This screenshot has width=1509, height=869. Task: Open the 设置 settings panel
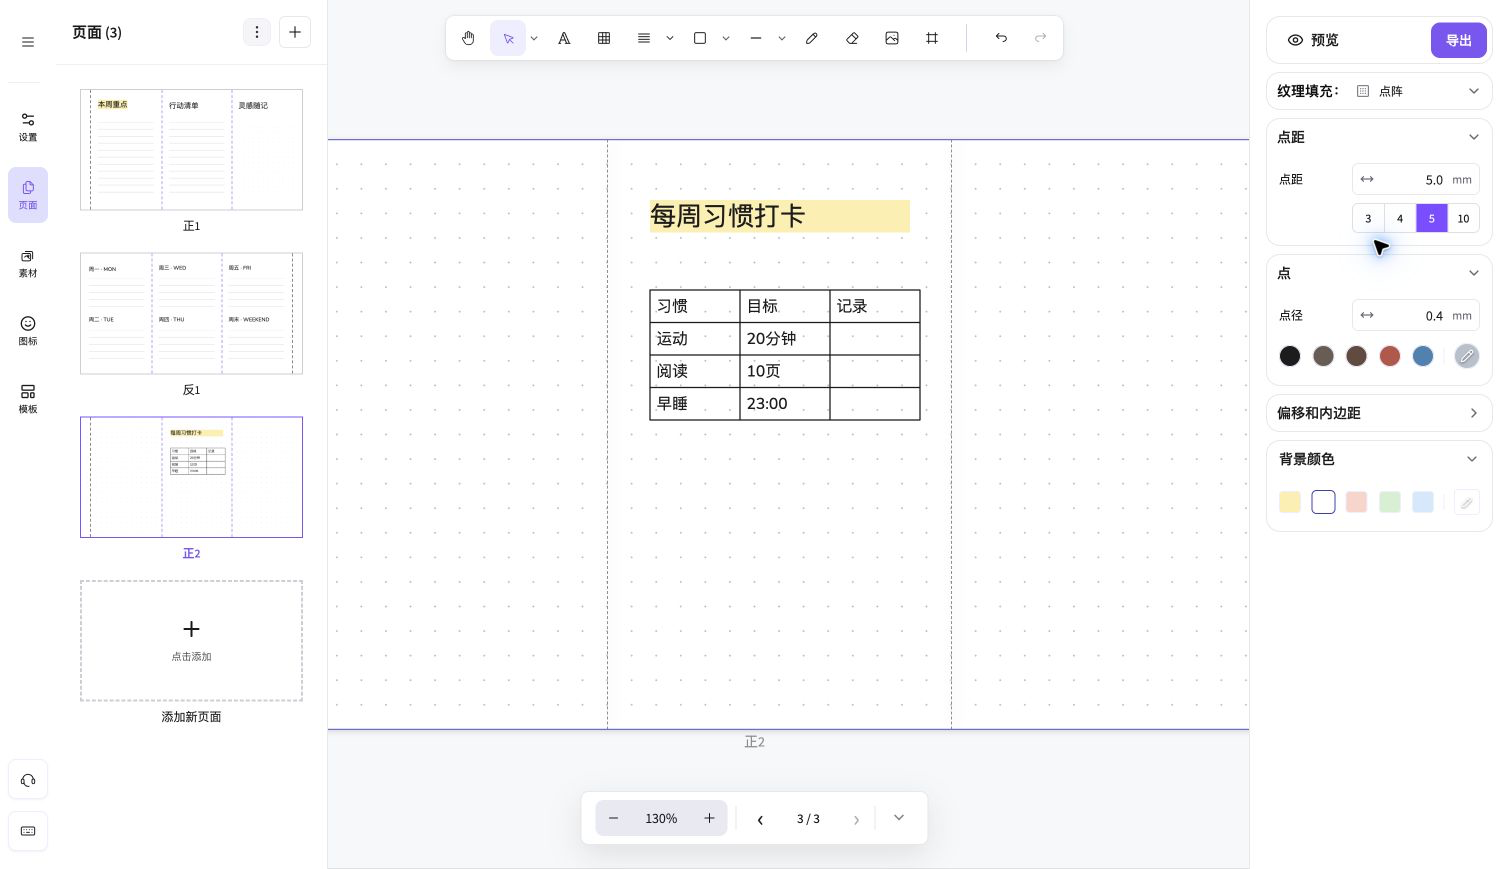[x=28, y=127]
